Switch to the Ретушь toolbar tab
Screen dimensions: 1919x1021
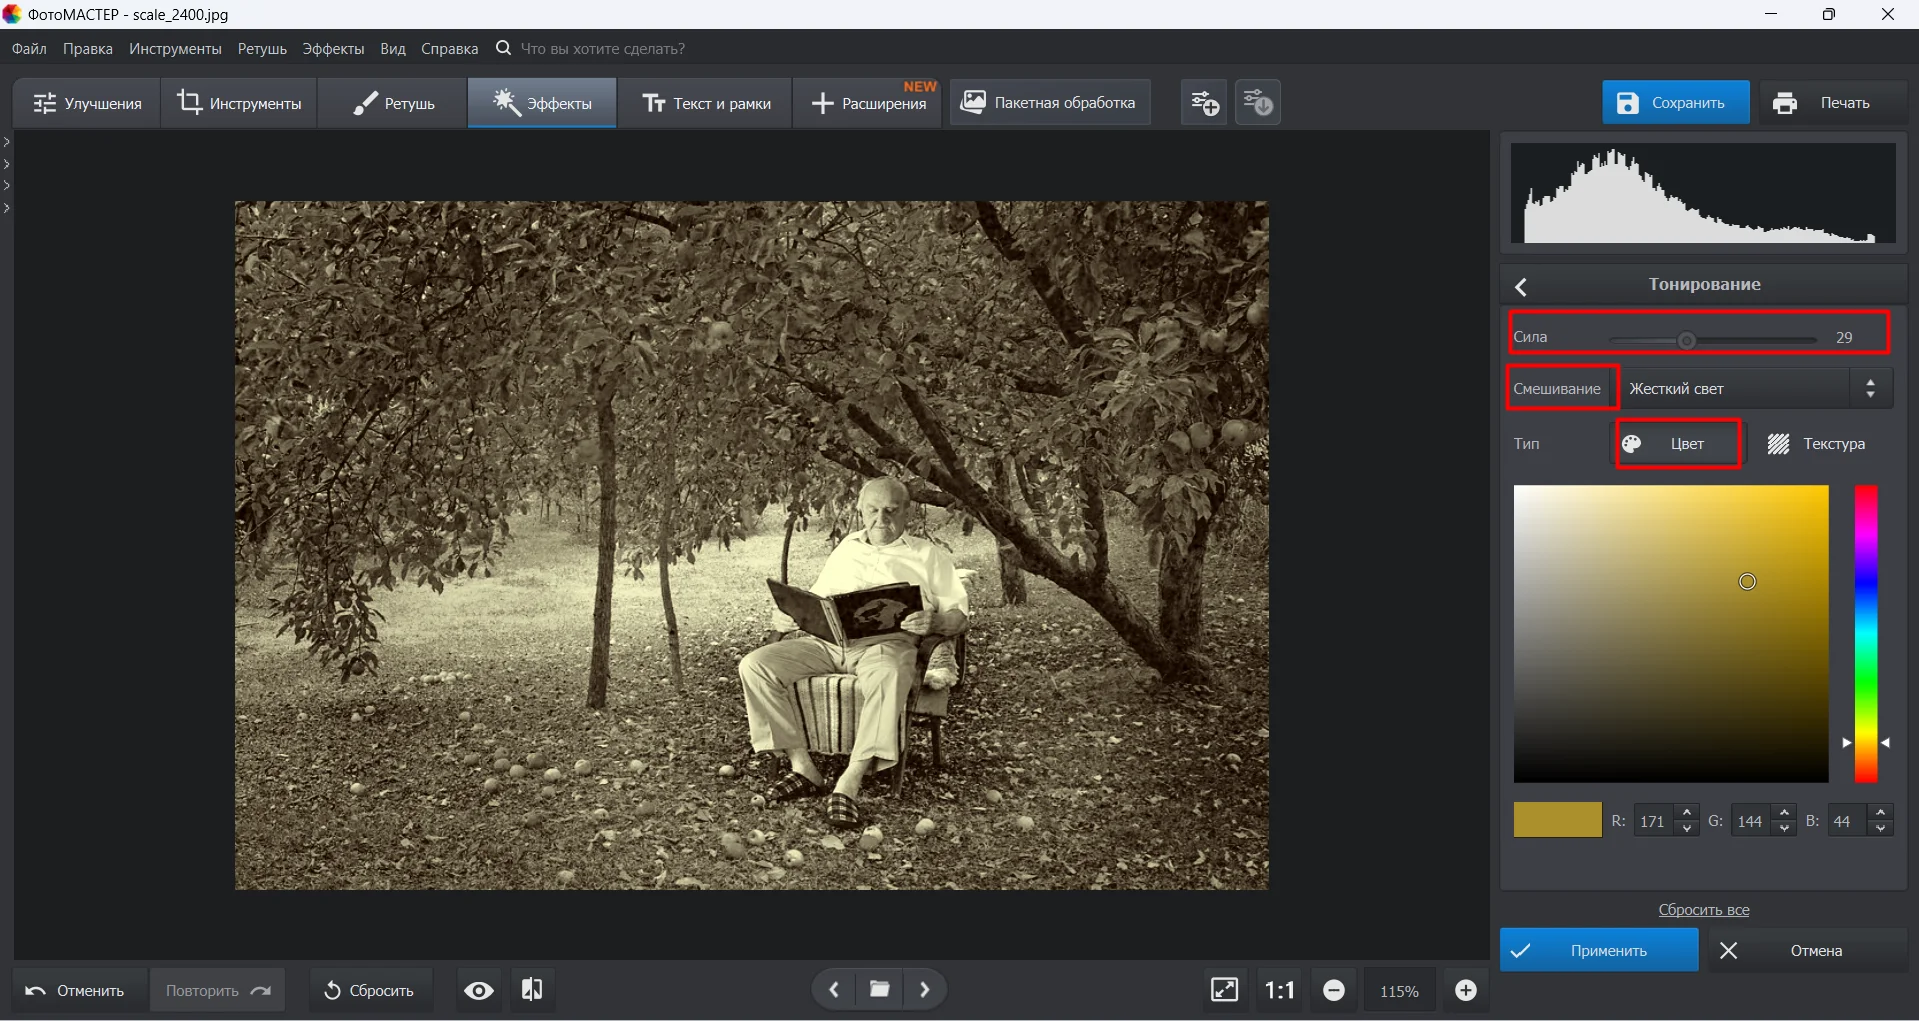(x=393, y=103)
